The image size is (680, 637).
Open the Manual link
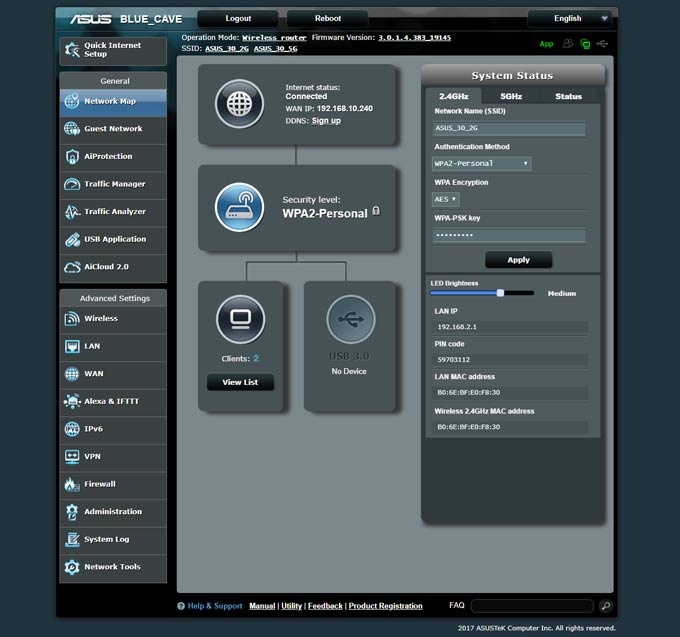[262, 606]
